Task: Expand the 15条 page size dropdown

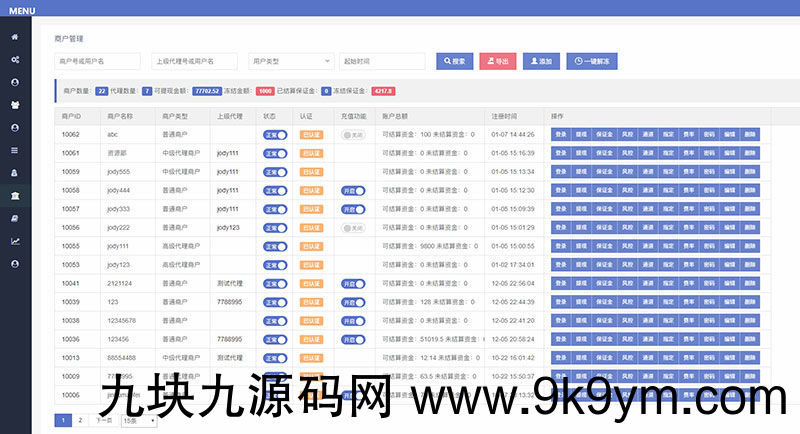Action: (139, 421)
